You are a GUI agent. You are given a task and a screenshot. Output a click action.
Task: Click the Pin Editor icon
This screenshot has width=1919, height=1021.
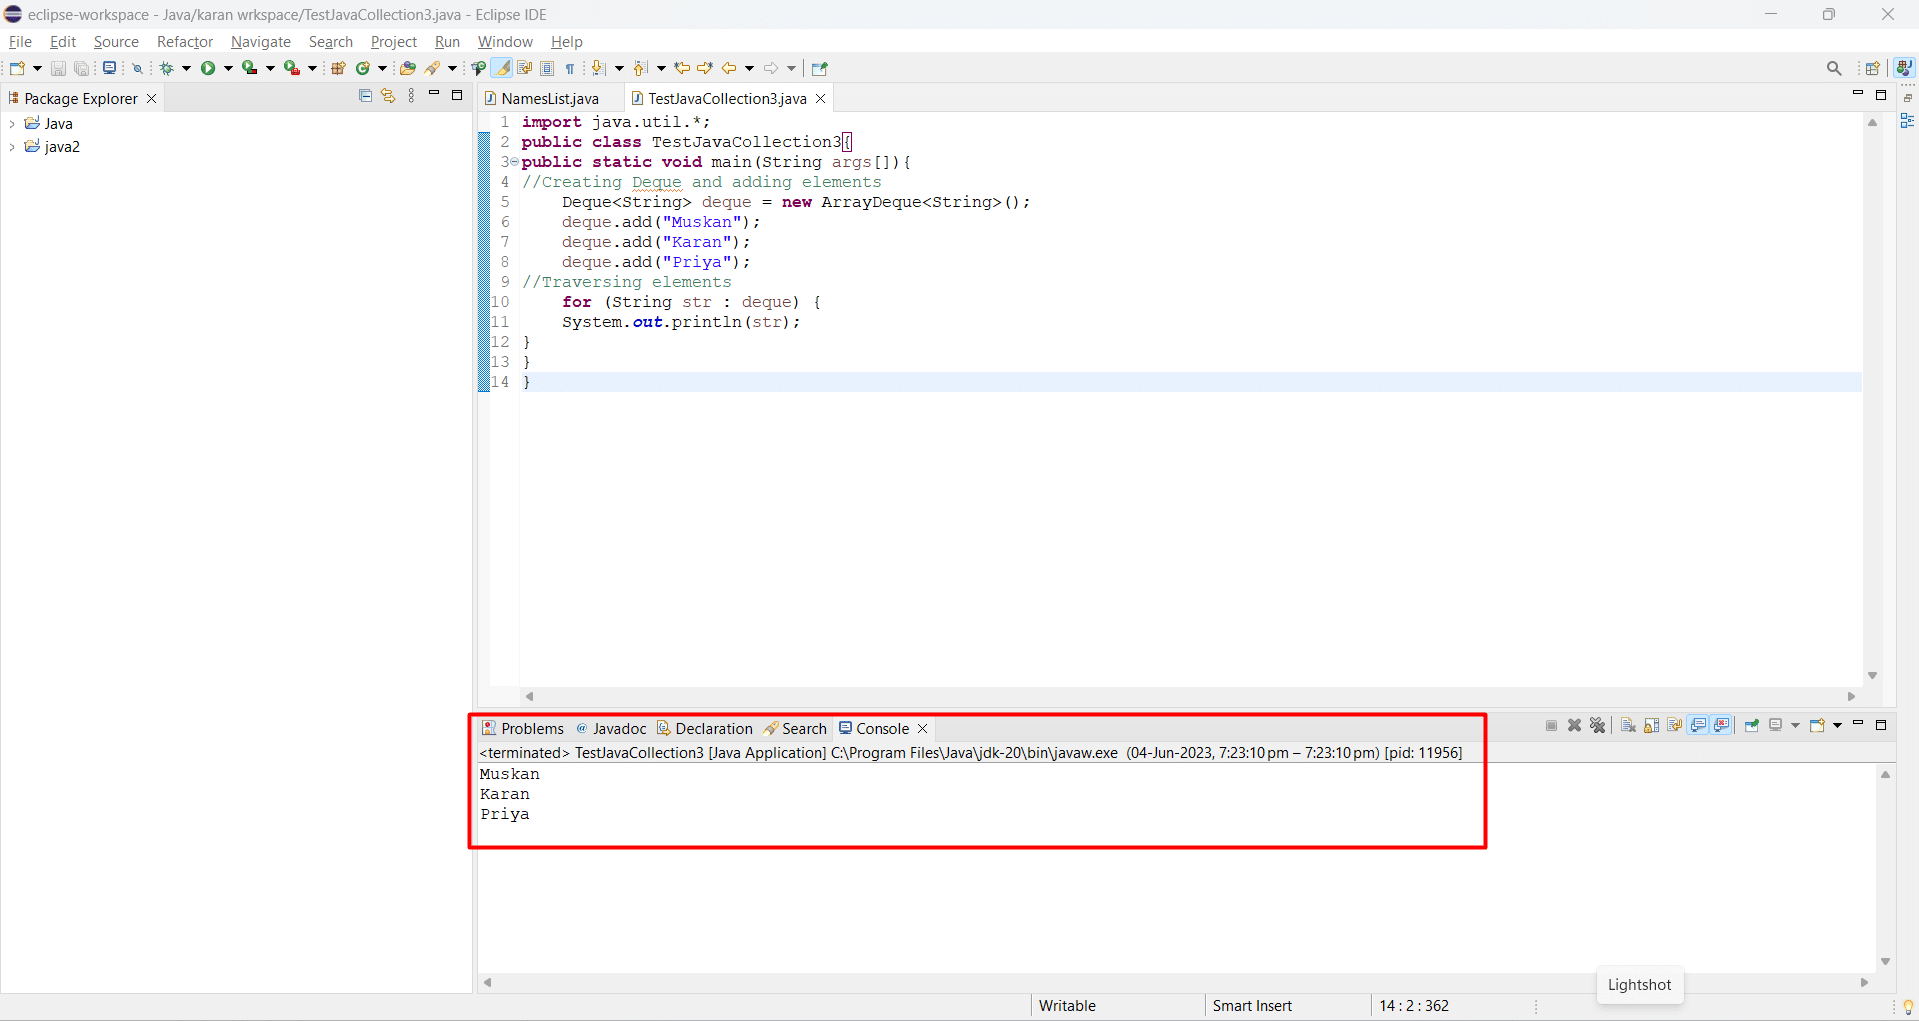pos(820,68)
